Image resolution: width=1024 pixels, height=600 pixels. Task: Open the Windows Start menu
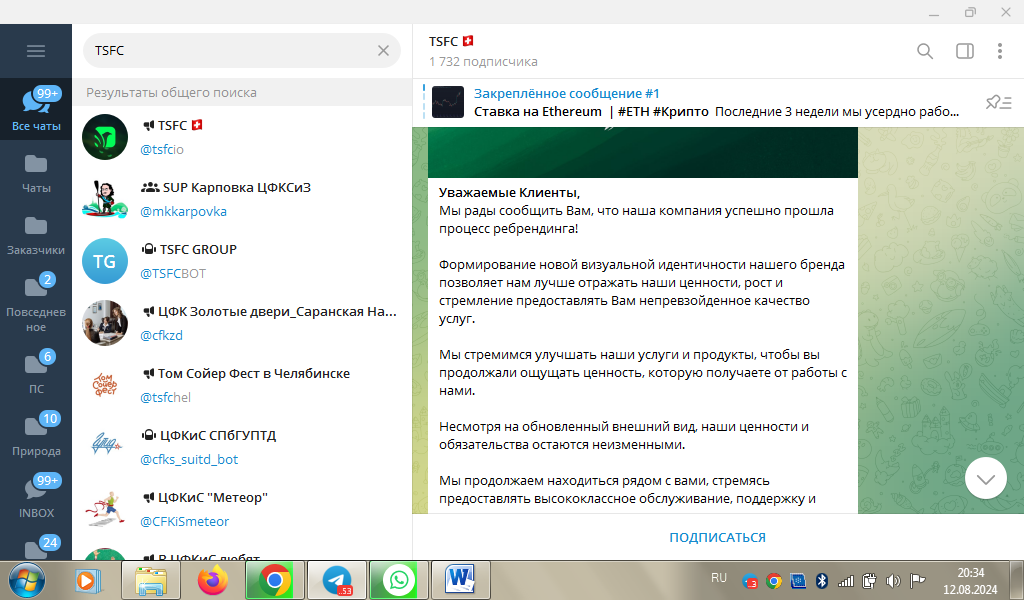(27, 580)
